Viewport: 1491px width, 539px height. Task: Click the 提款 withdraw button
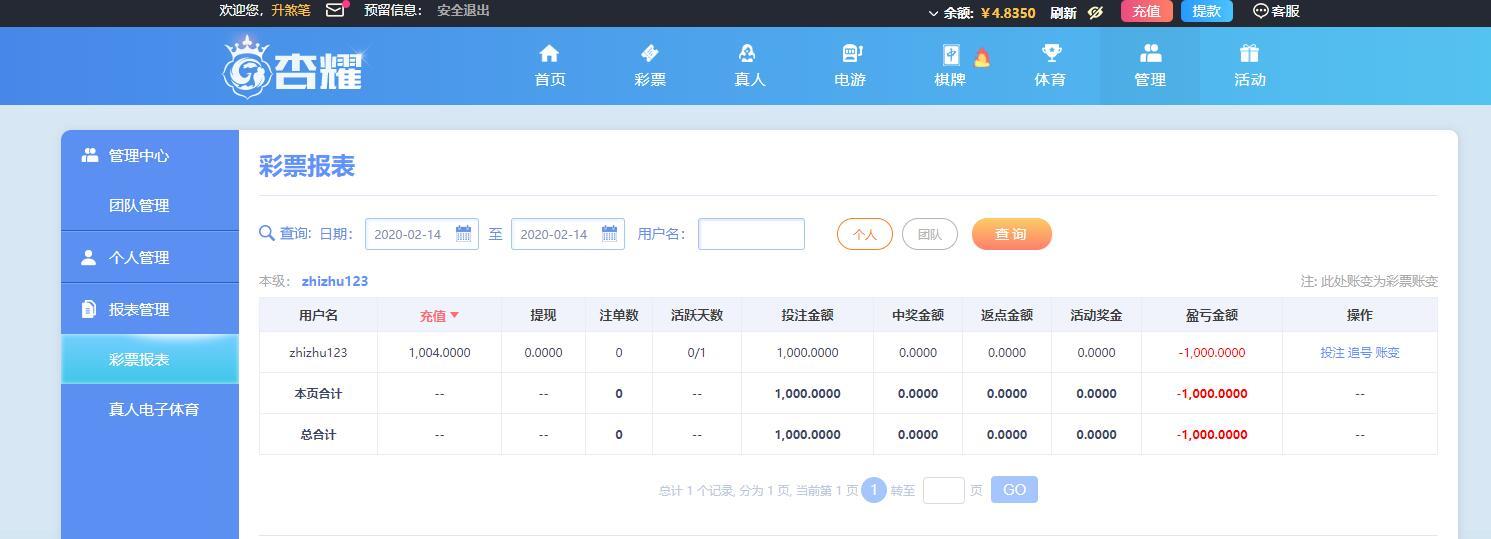1207,11
